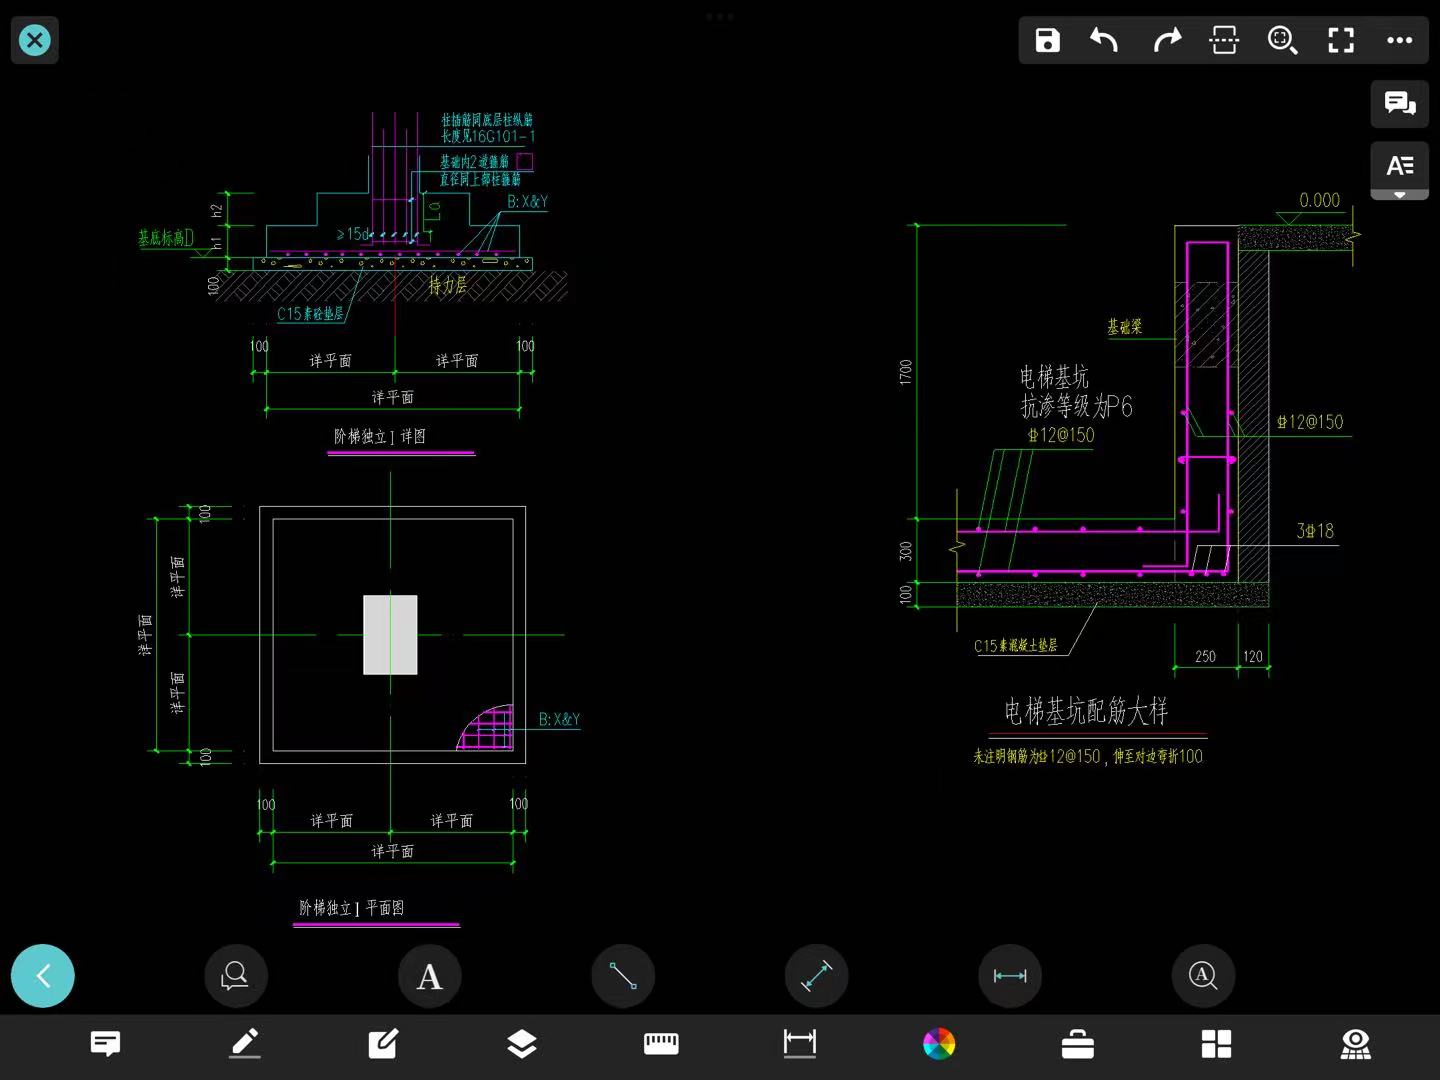Select the magenta rebar mesh hatch in plan
The width and height of the screenshot is (1440, 1080).
[487, 728]
